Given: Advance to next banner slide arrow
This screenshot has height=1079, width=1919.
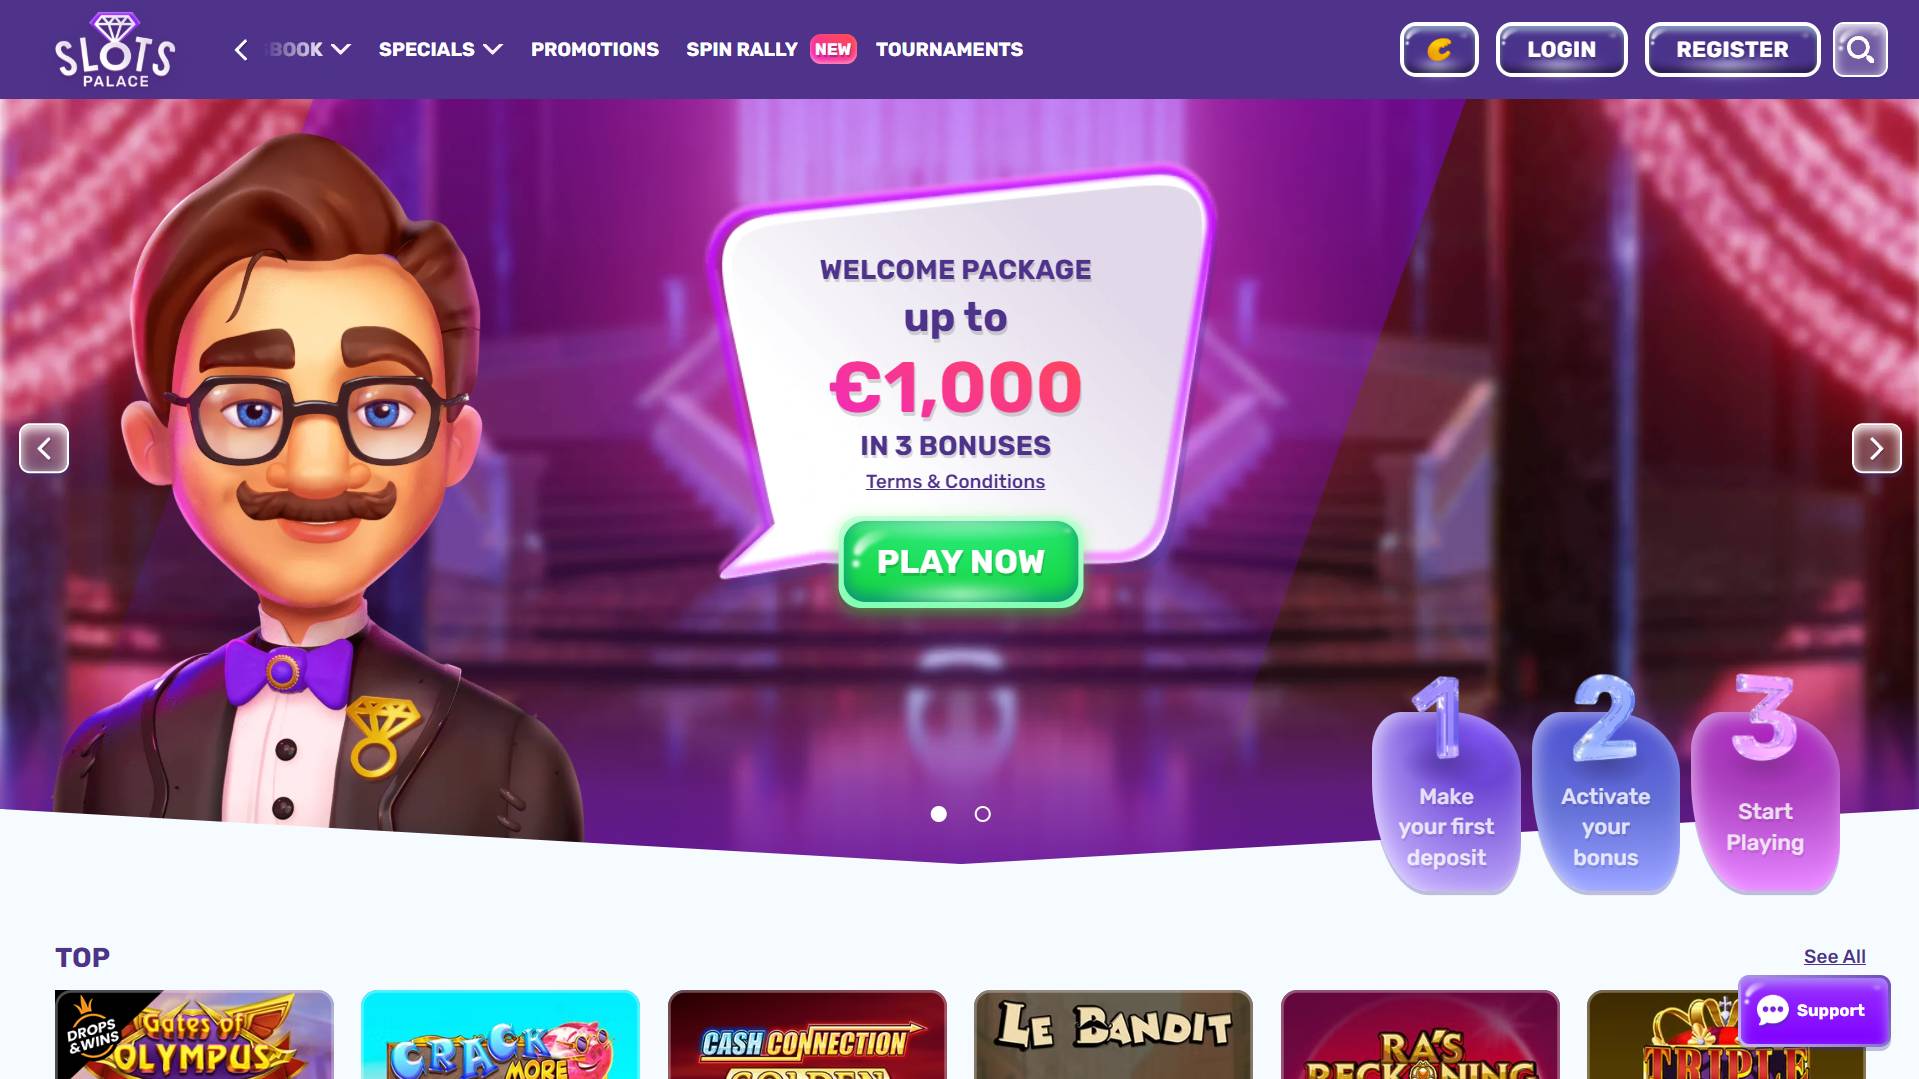Looking at the screenshot, I should (x=1876, y=448).
